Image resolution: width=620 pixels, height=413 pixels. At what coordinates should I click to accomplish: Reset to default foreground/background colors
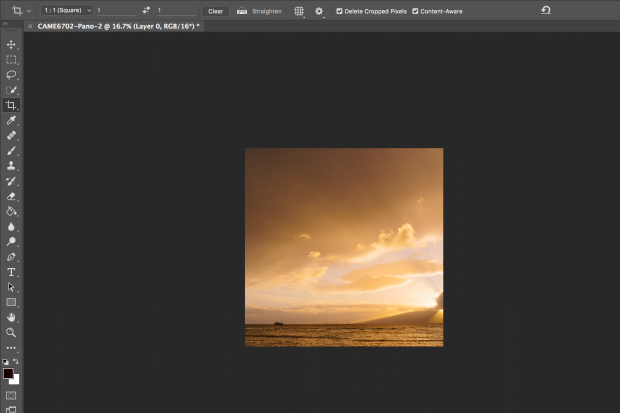click(6, 362)
